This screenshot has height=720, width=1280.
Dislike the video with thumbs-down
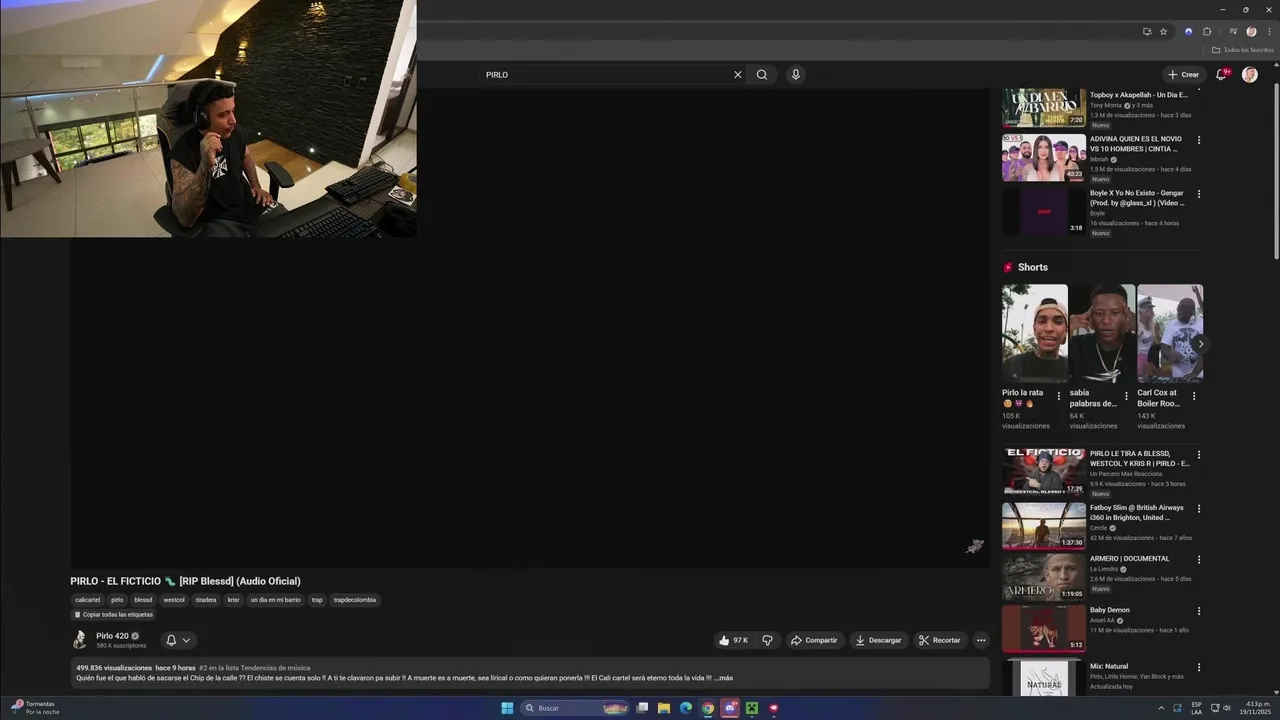pos(768,640)
